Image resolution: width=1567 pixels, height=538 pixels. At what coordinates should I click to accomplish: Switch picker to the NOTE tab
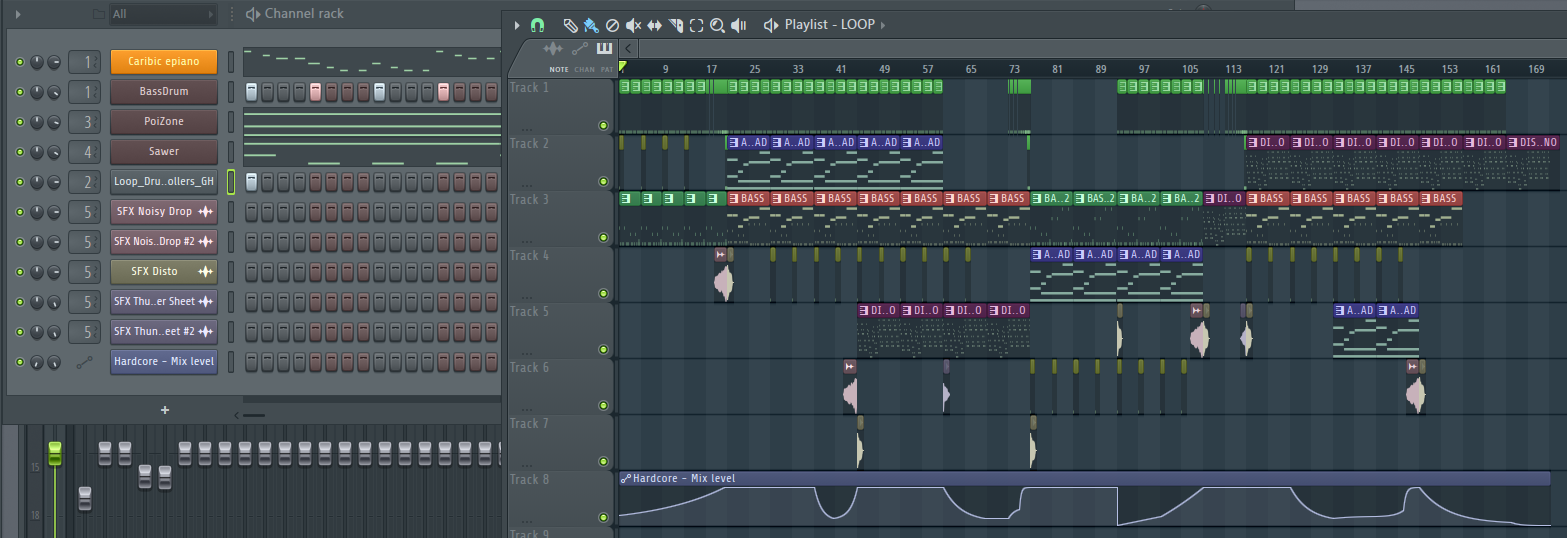point(558,69)
